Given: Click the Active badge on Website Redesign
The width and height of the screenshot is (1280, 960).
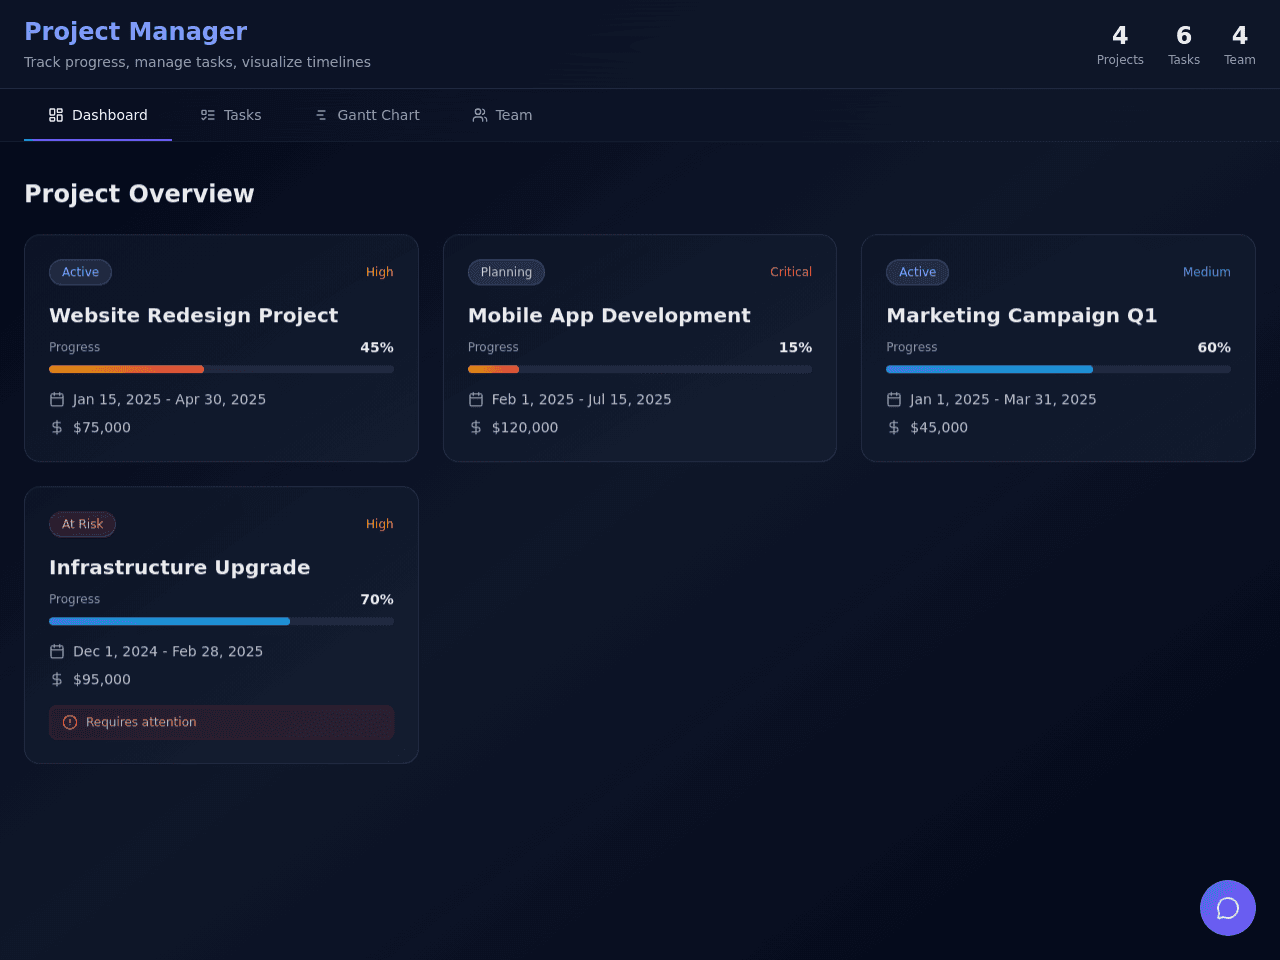Looking at the screenshot, I should coord(80,272).
